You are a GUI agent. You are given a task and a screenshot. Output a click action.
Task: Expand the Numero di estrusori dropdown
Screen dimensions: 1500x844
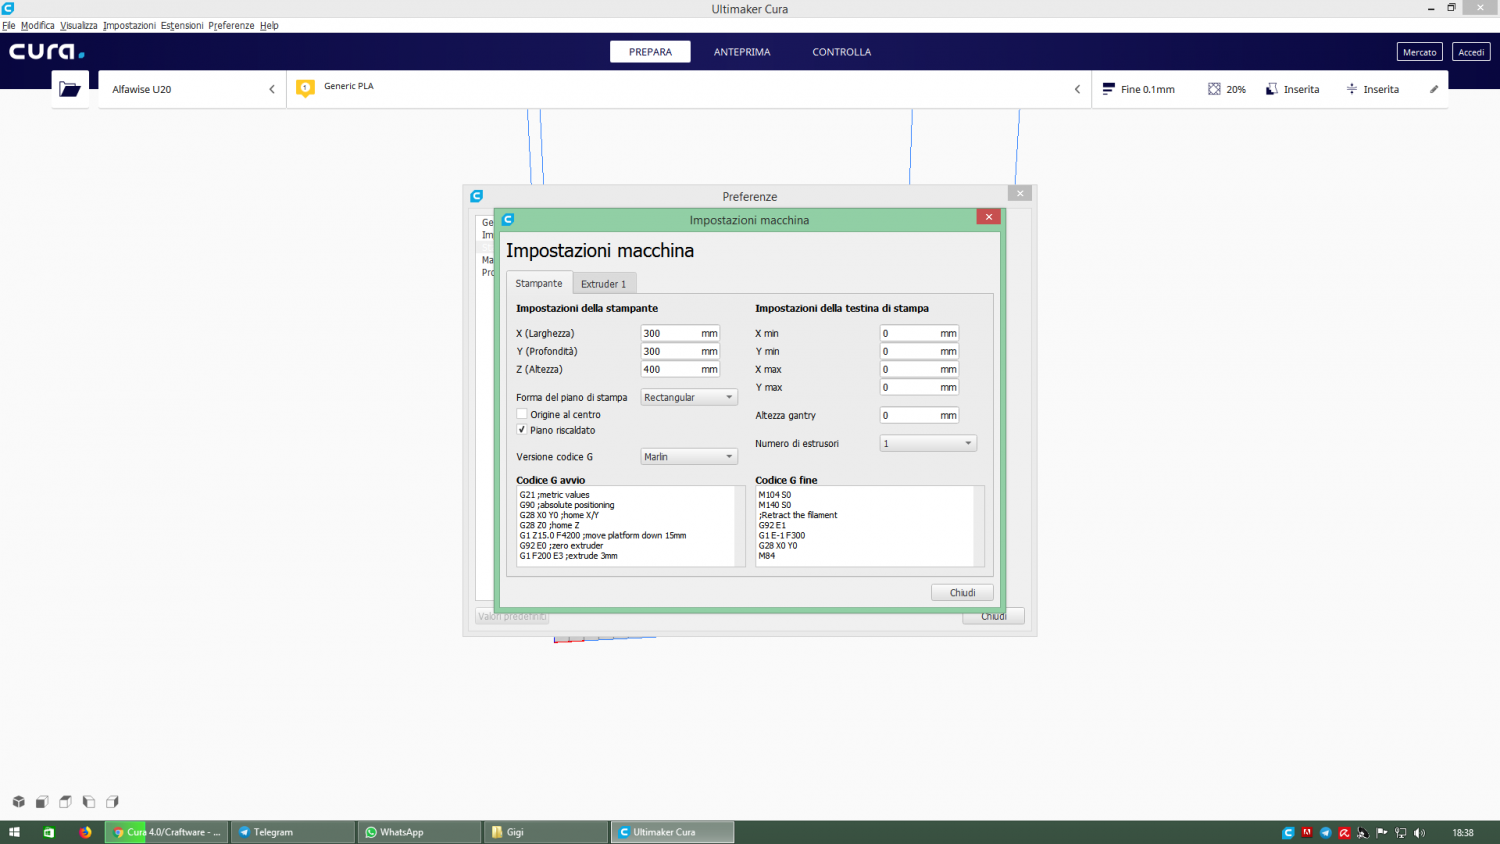[x=927, y=443]
